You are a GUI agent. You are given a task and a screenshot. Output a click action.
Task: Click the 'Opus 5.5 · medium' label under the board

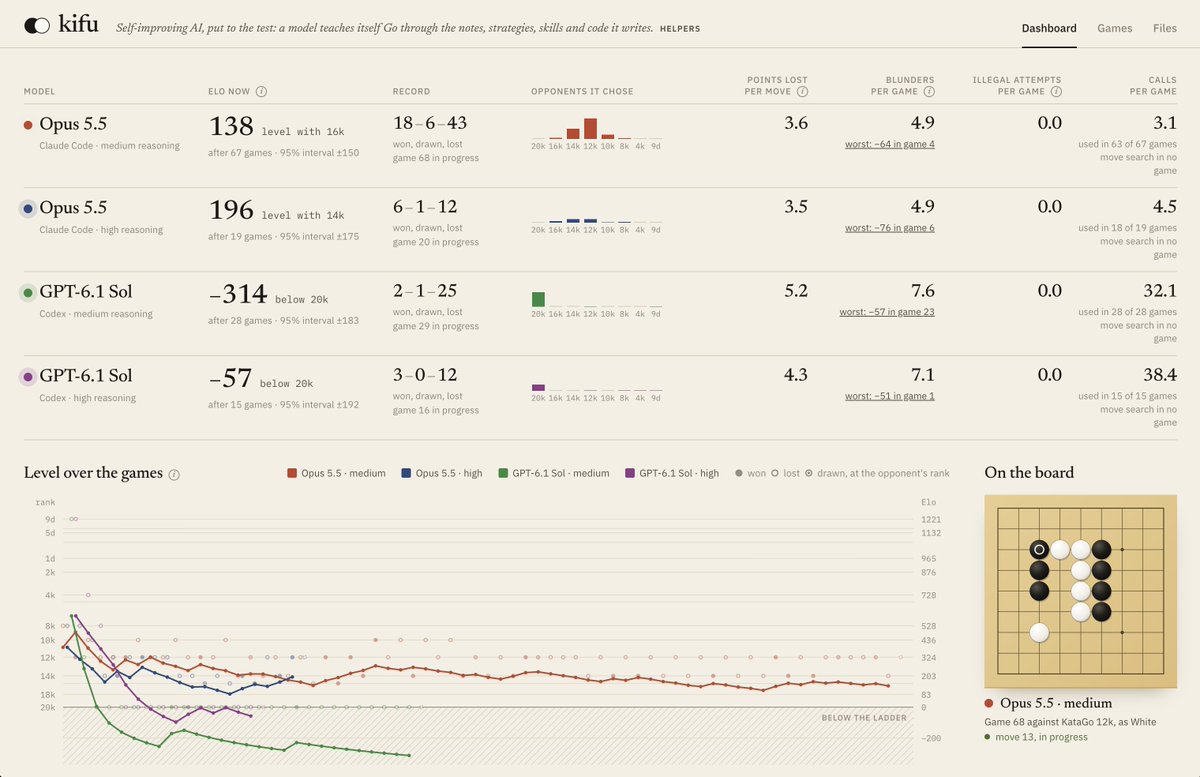pyautogui.click(x=1054, y=703)
